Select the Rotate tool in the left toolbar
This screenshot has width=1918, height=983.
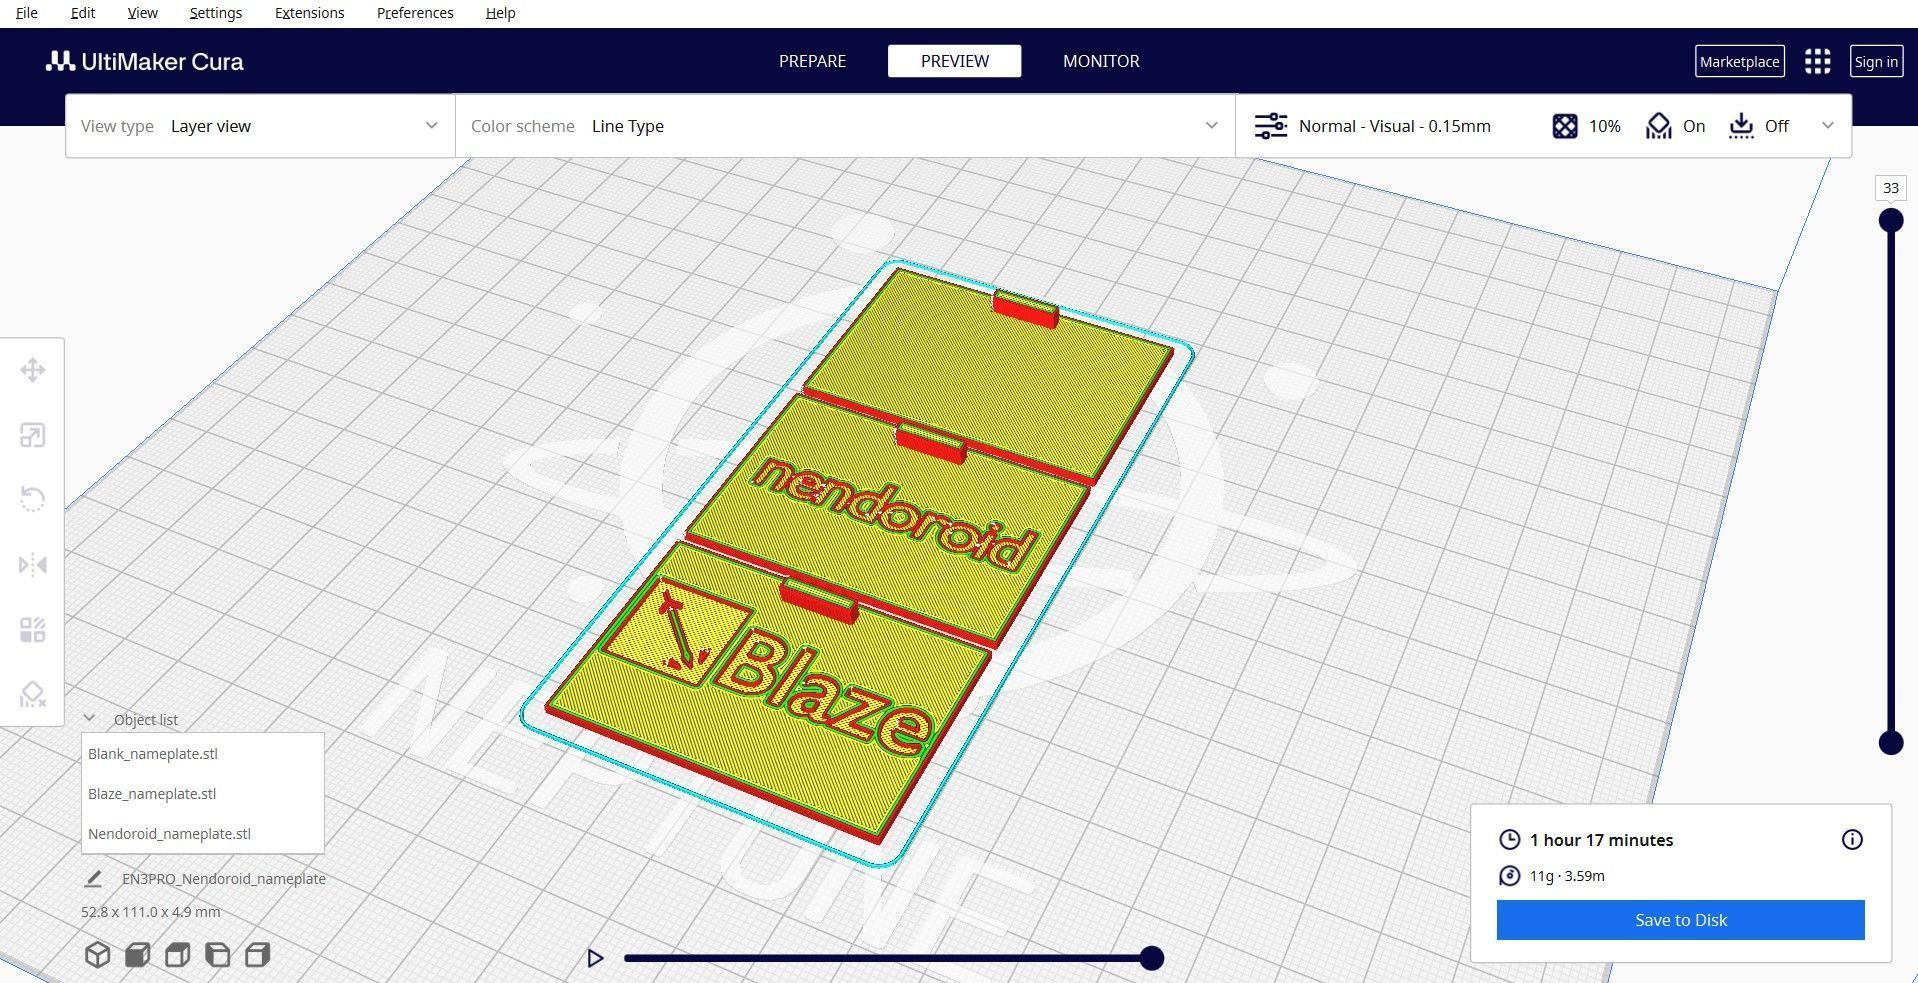click(x=32, y=499)
